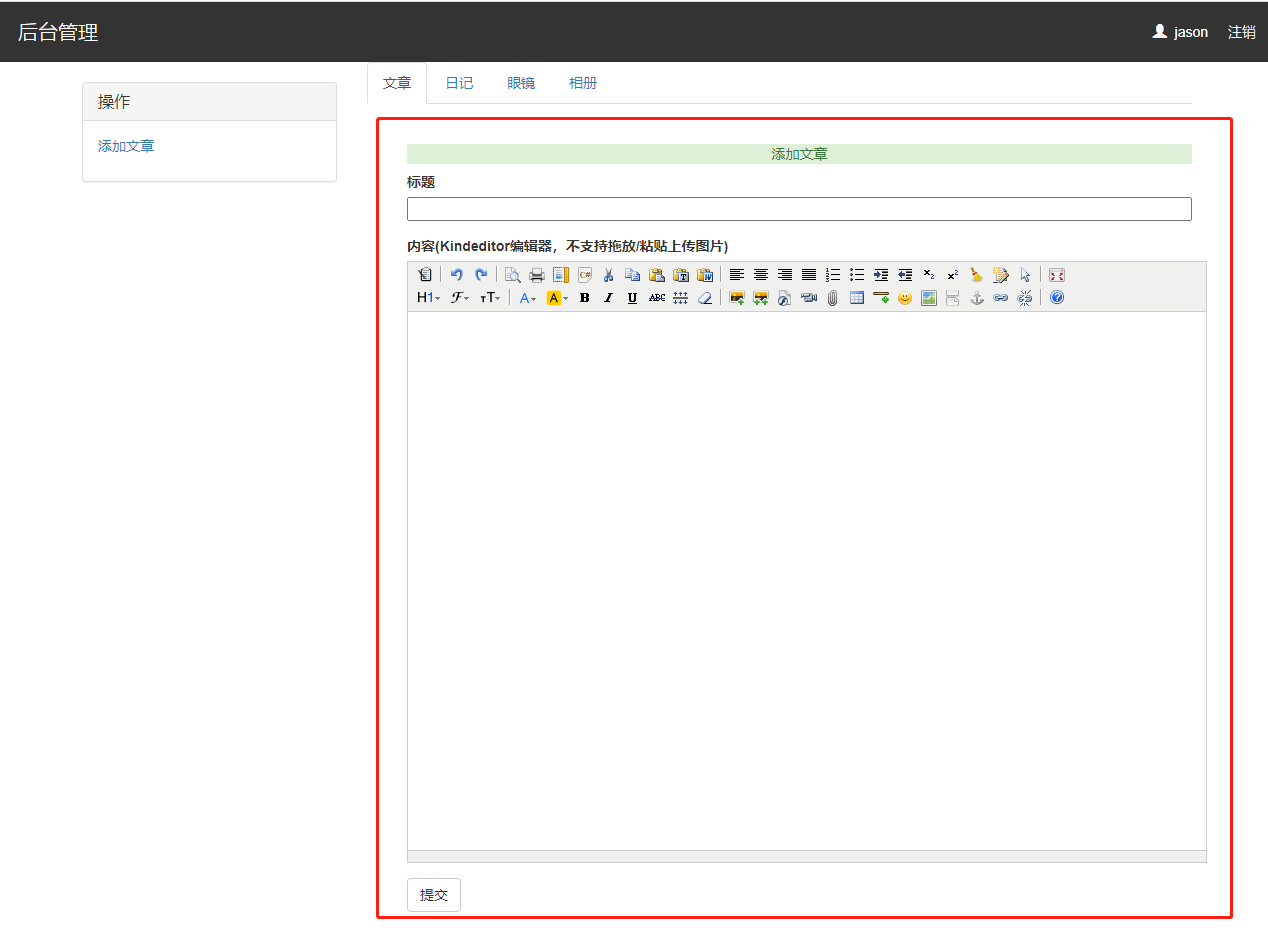
Task: Upload multiple images
Action: click(x=761, y=298)
